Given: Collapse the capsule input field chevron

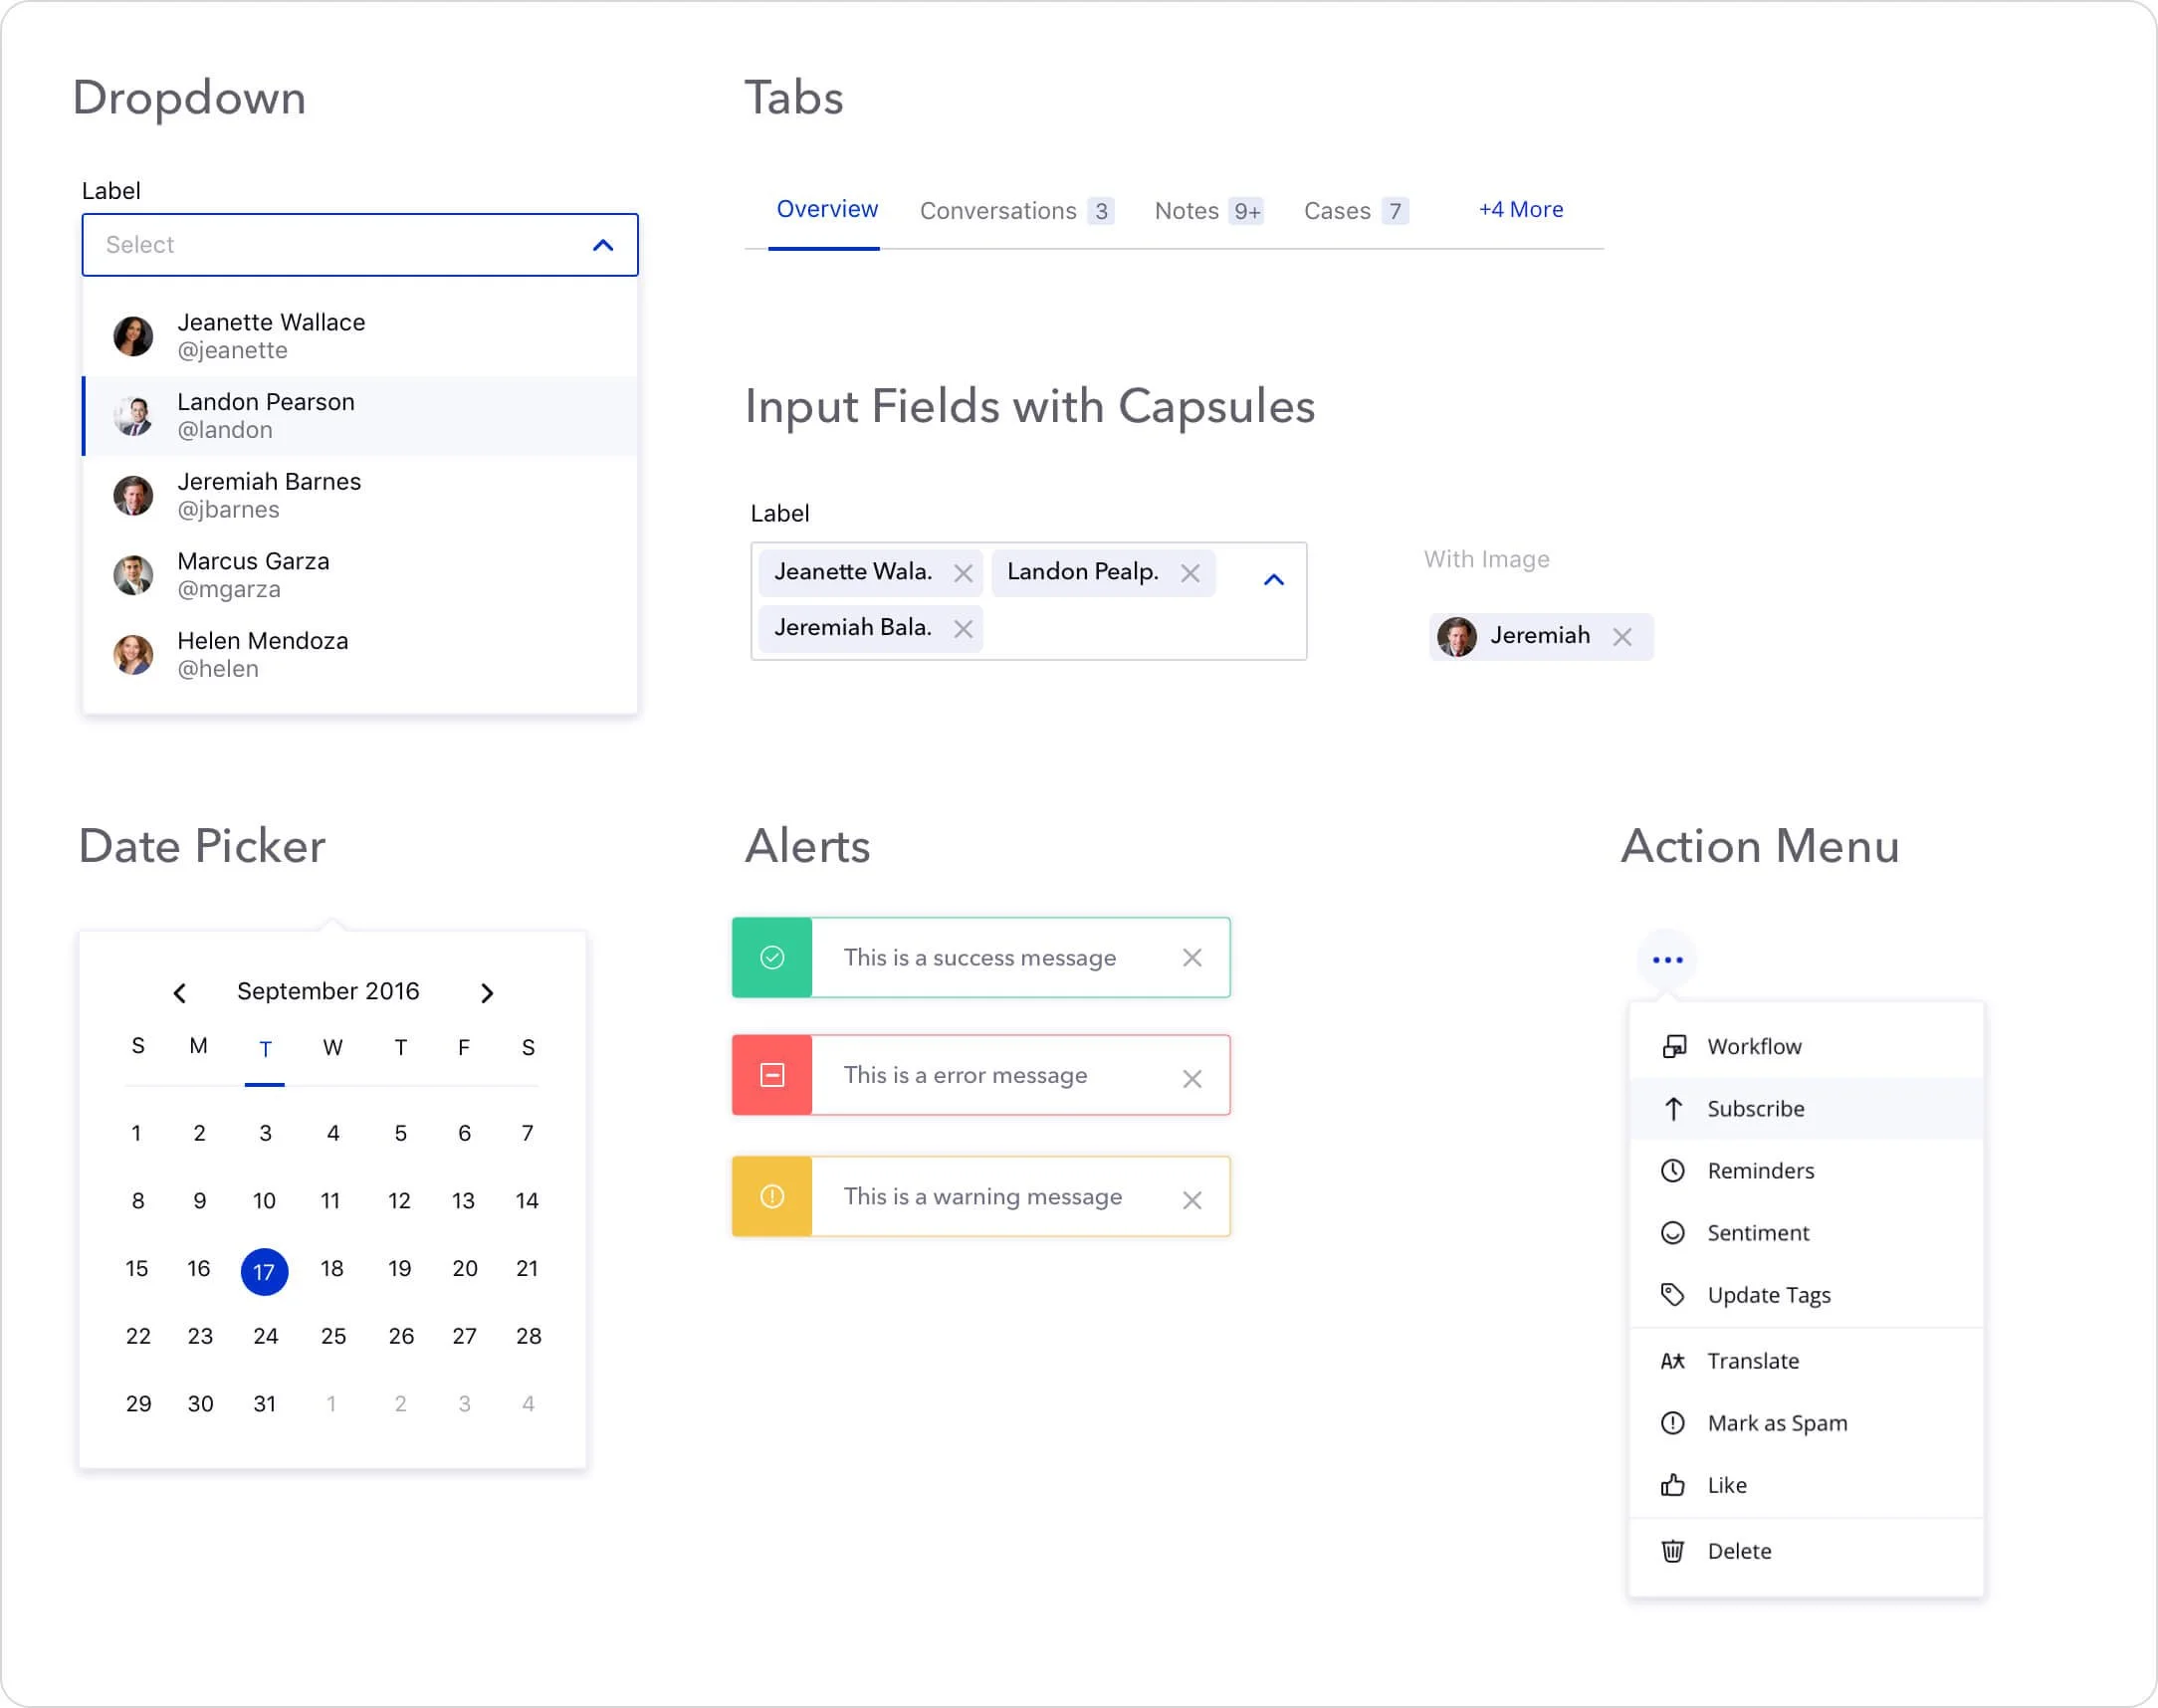Looking at the screenshot, I should click(1274, 578).
